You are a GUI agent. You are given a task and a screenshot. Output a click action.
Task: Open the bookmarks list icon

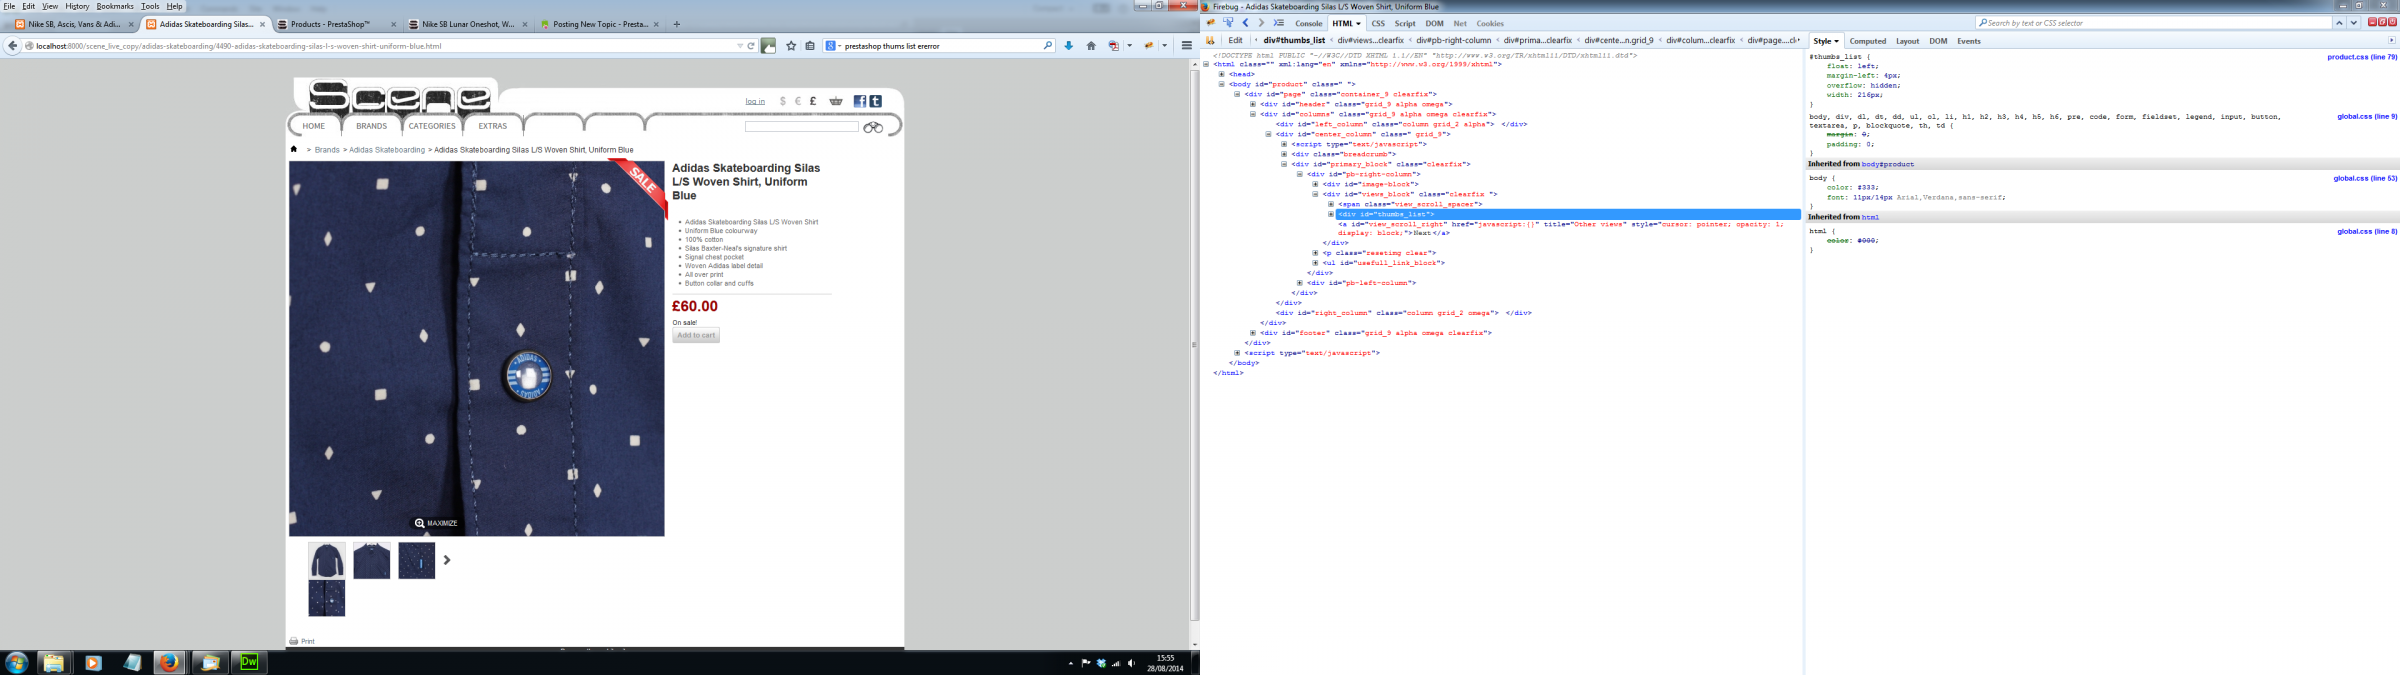click(x=810, y=45)
